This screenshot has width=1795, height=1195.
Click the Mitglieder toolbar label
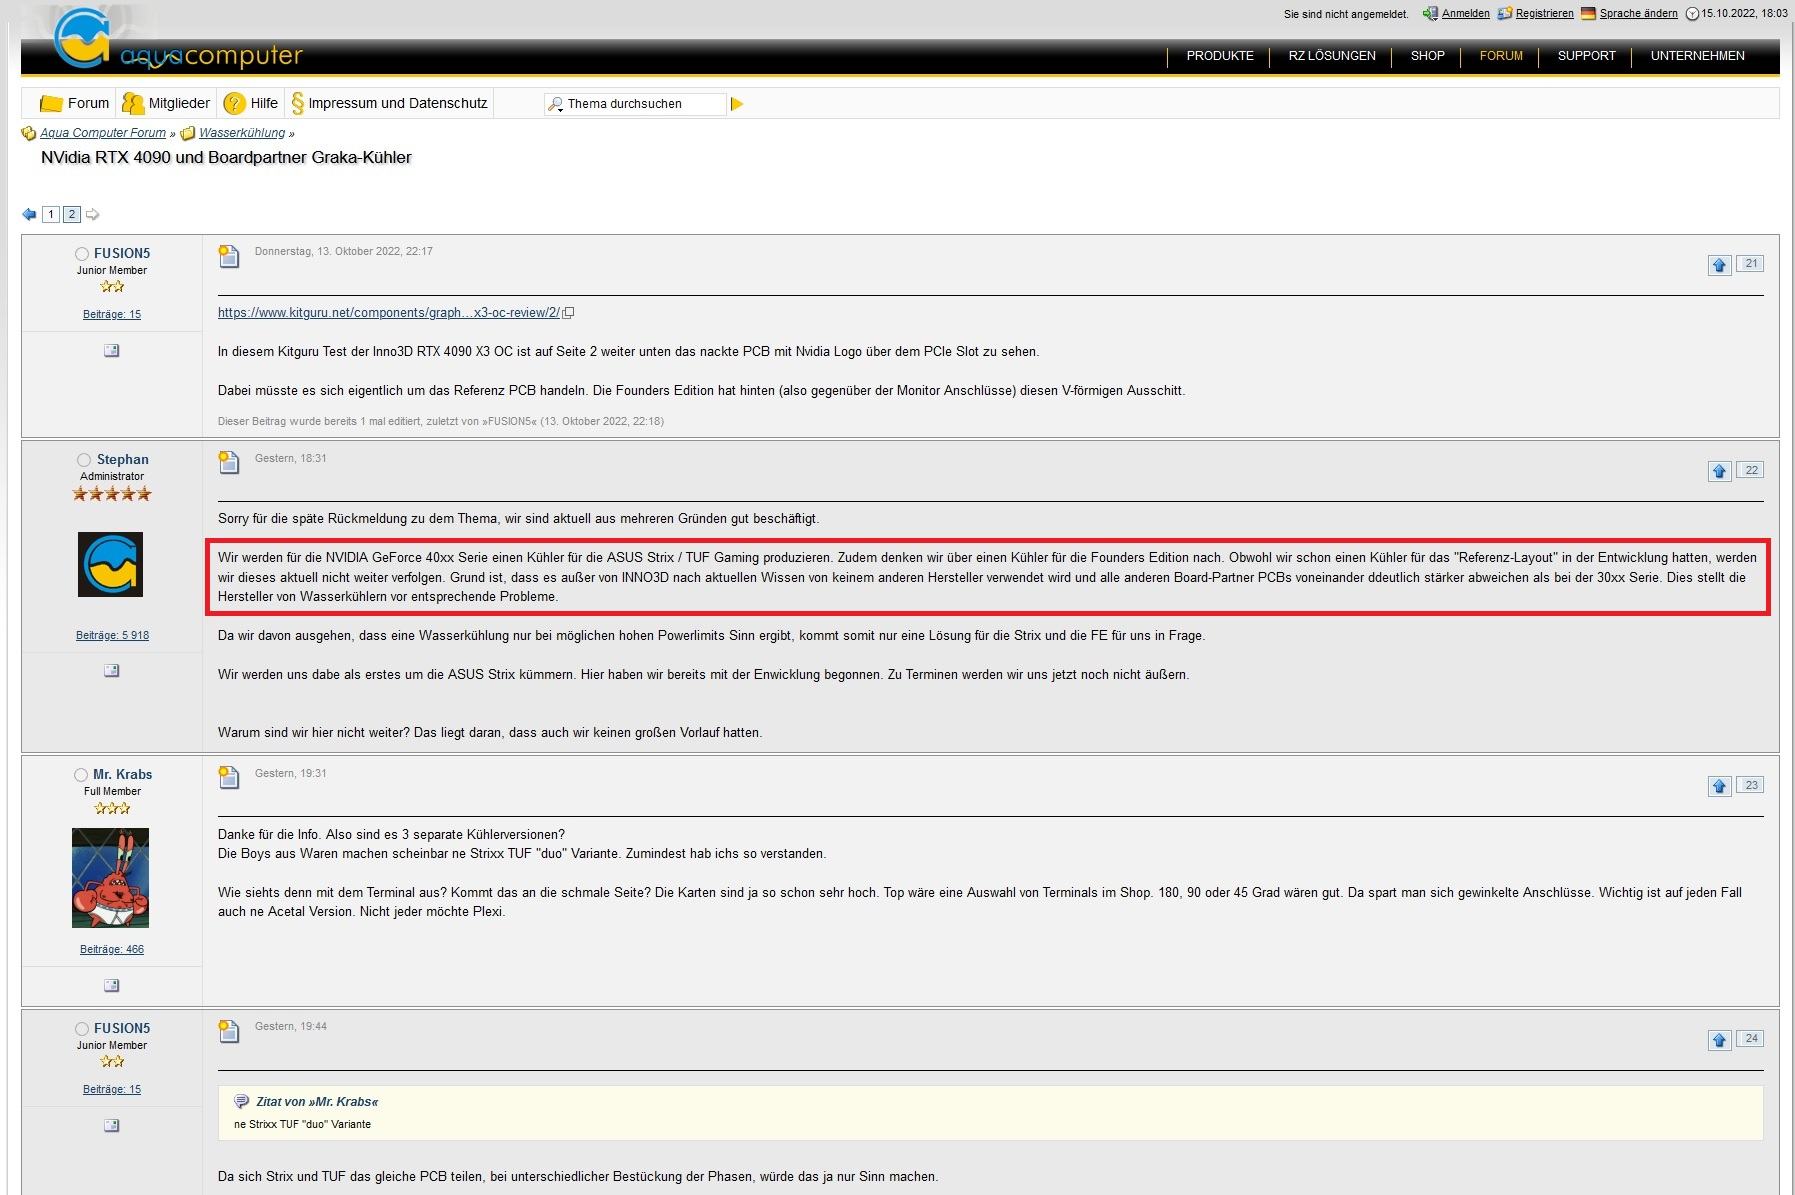coord(179,104)
